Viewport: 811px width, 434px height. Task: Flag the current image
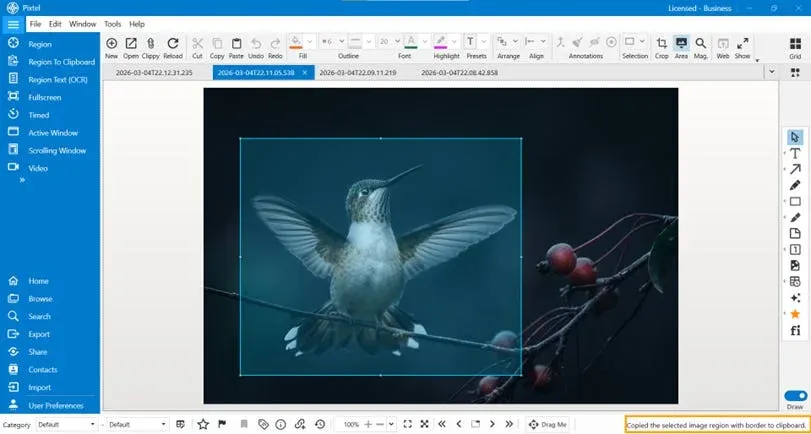[222, 424]
